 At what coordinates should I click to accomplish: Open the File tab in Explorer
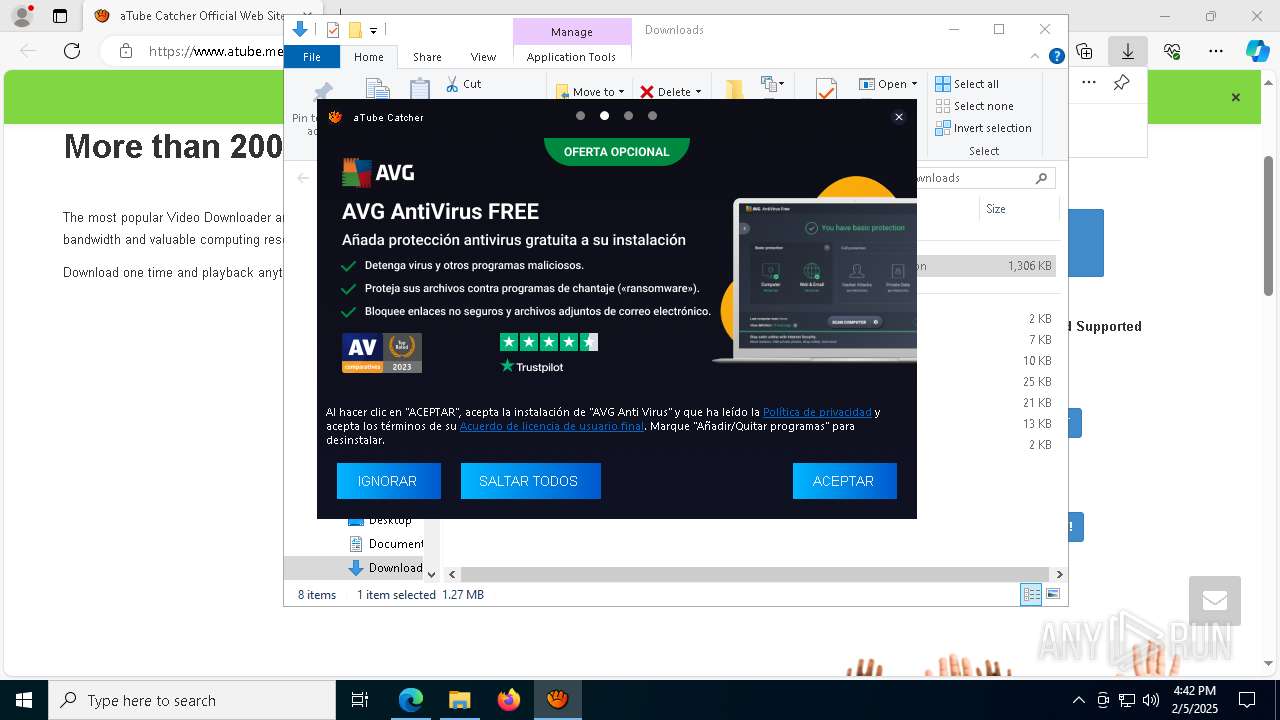[x=312, y=57]
